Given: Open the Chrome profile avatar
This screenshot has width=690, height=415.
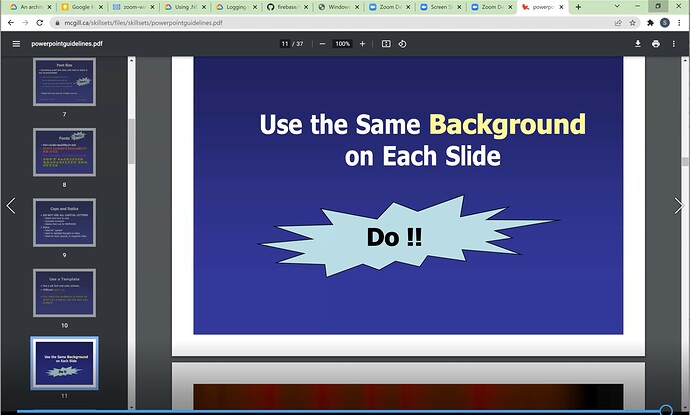Looking at the screenshot, I should pyautogui.click(x=665, y=22).
